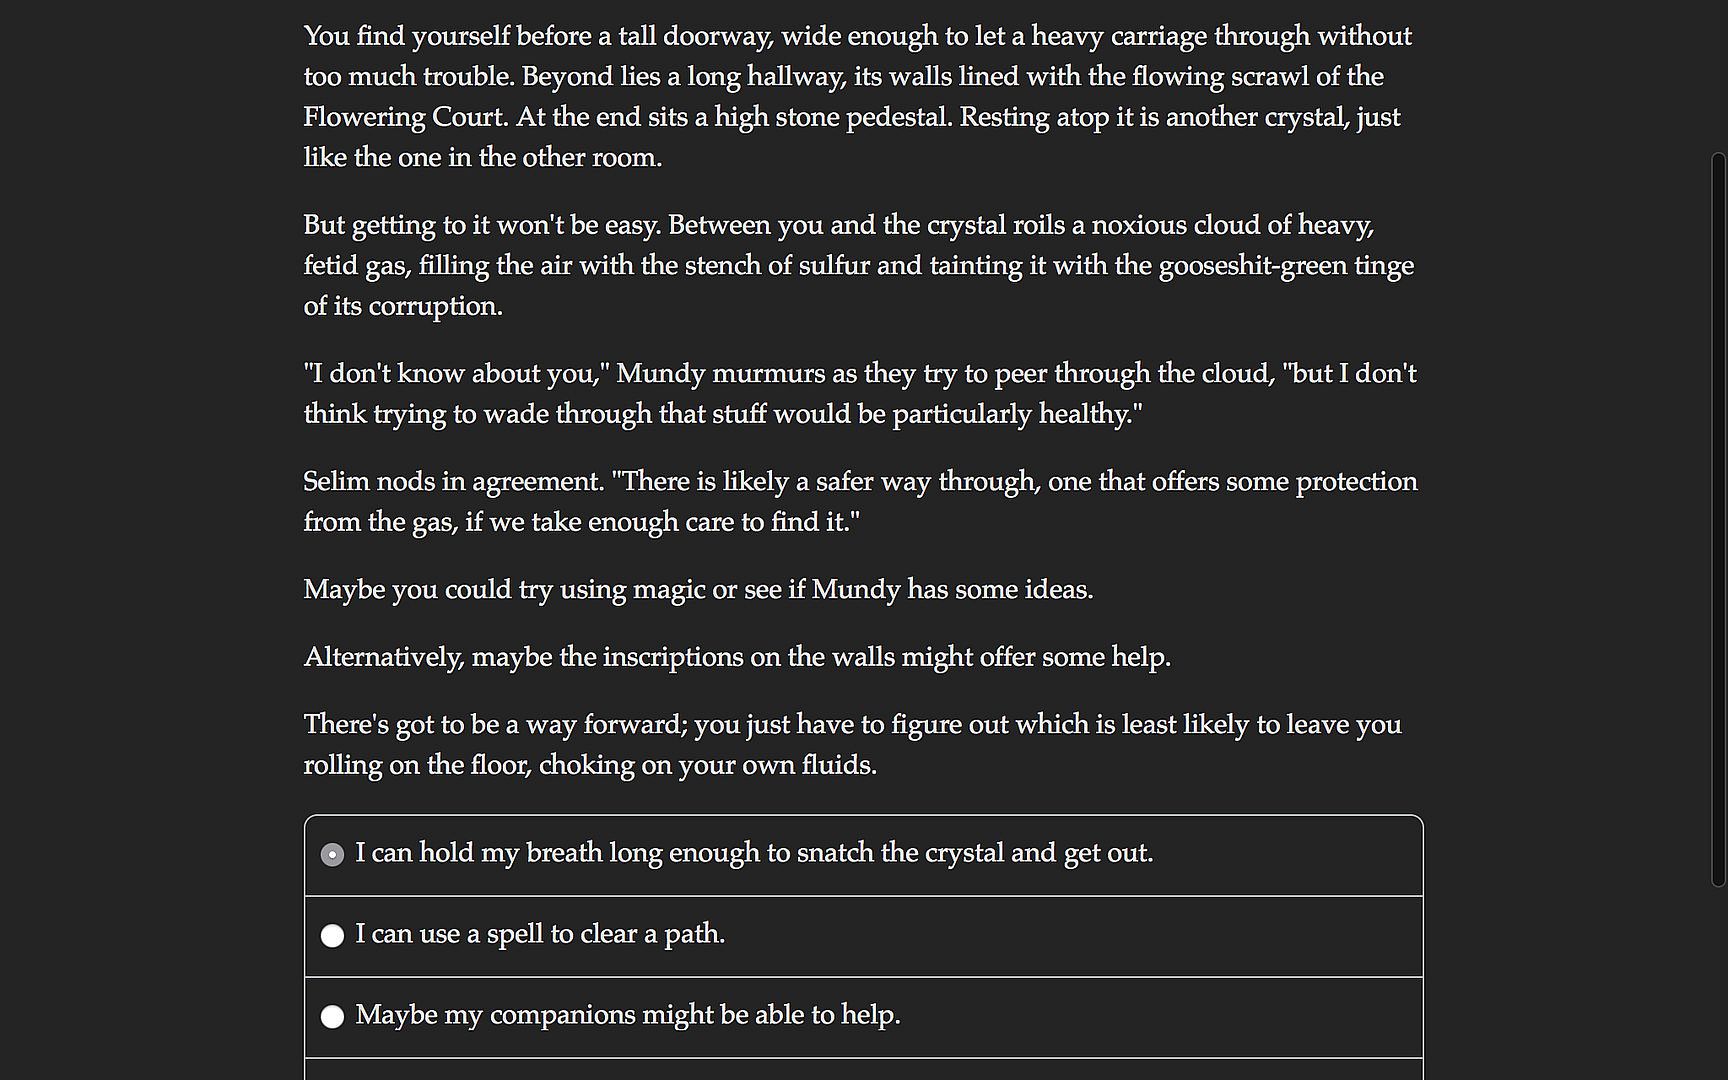The image size is (1728, 1080).
Task: Click the "Maybe my companions" option label
Action: click(x=627, y=1015)
